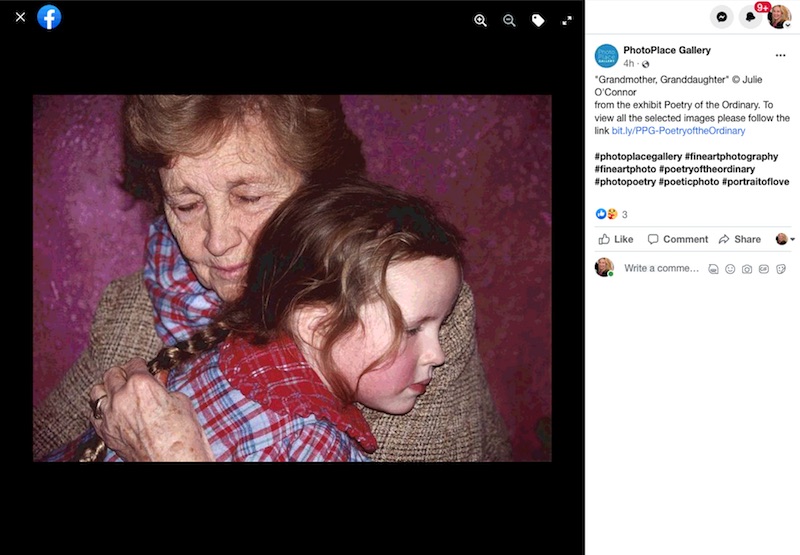Zoom out of the photo

(509, 20)
